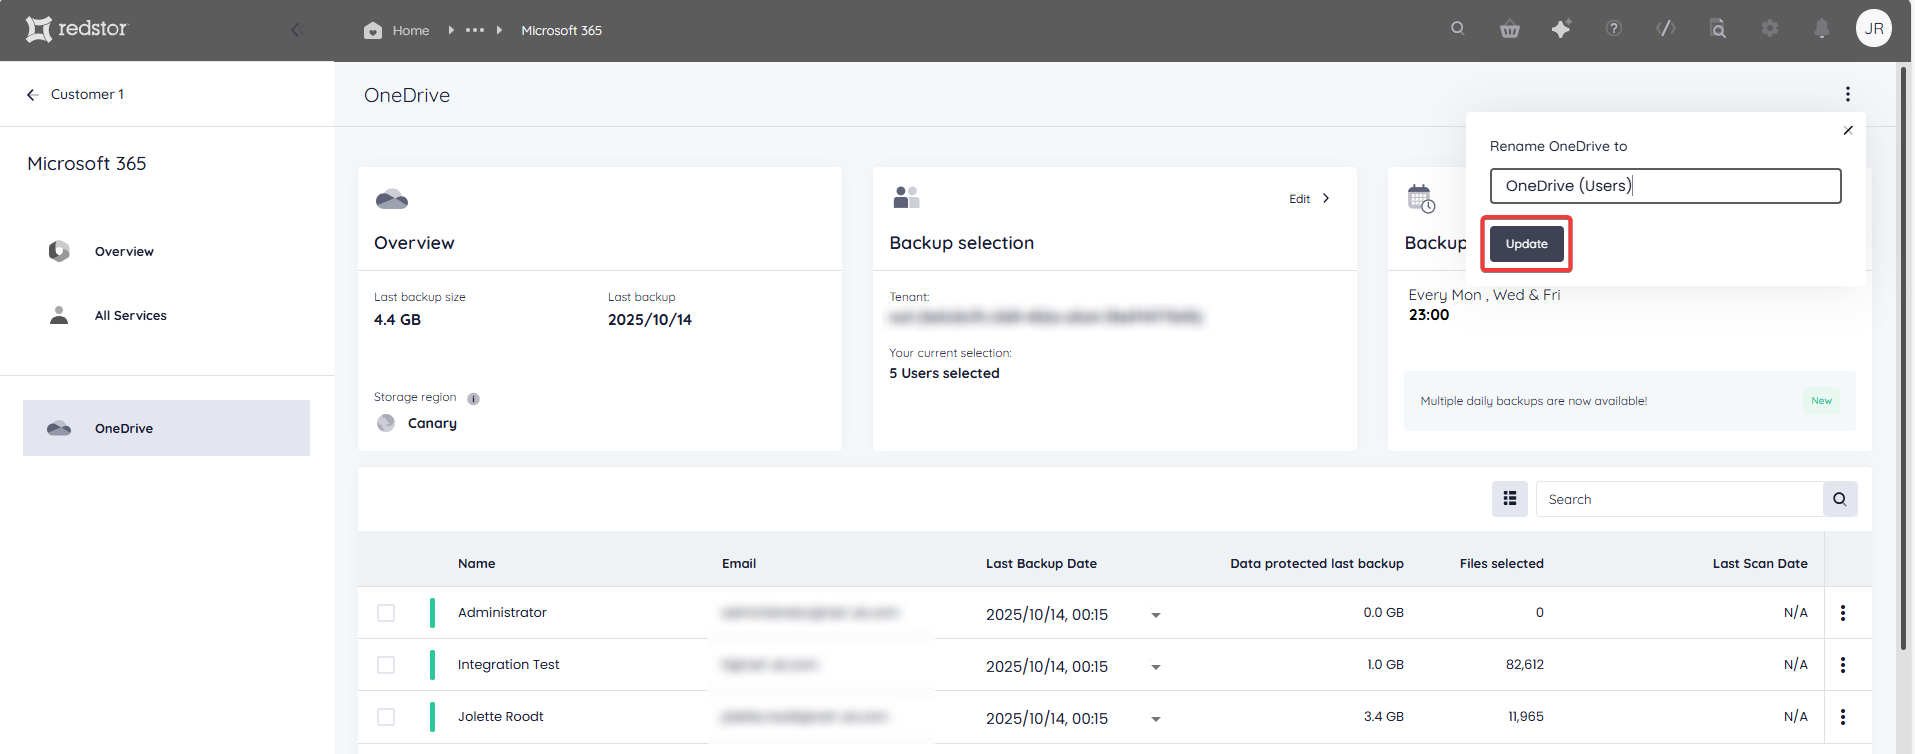Click the Search field above user table
This screenshot has height=754, width=1915.
(1680, 499)
